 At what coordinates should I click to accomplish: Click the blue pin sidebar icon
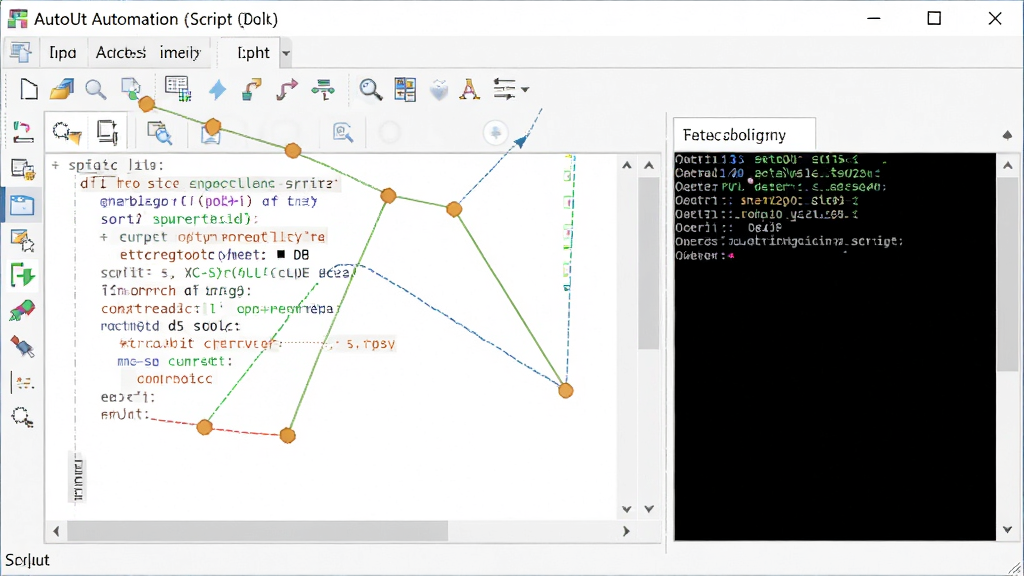point(22,346)
